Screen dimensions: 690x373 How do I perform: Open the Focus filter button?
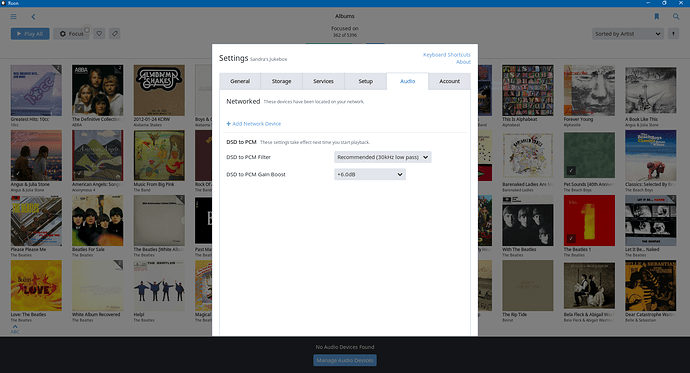click(x=71, y=33)
